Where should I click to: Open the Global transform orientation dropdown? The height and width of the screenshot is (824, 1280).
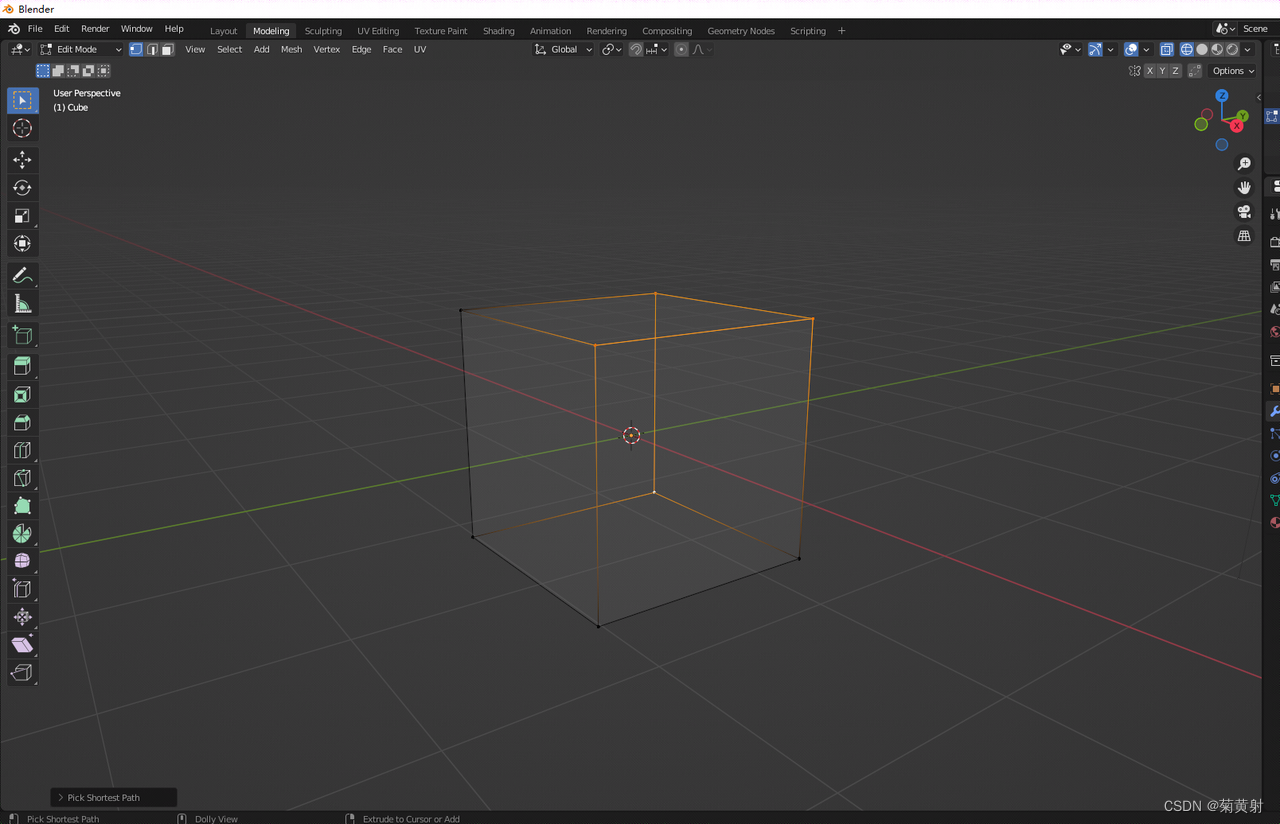click(563, 49)
